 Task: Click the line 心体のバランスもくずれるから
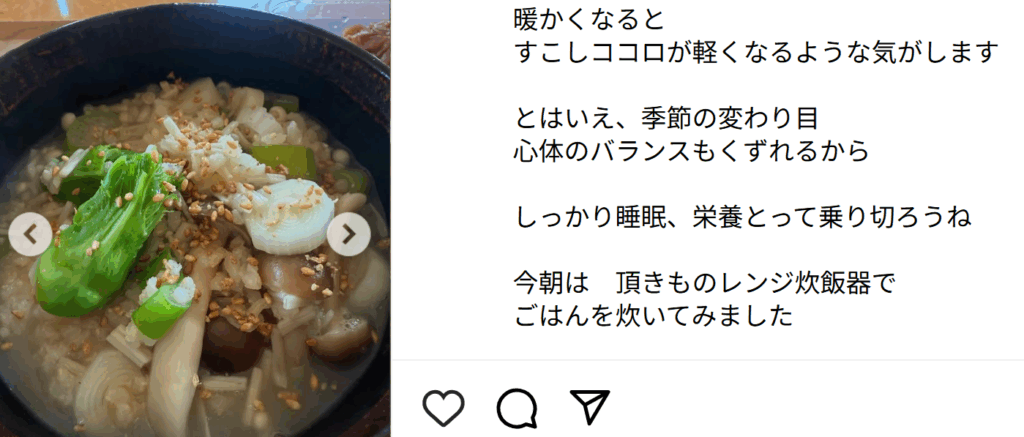coord(692,152)
